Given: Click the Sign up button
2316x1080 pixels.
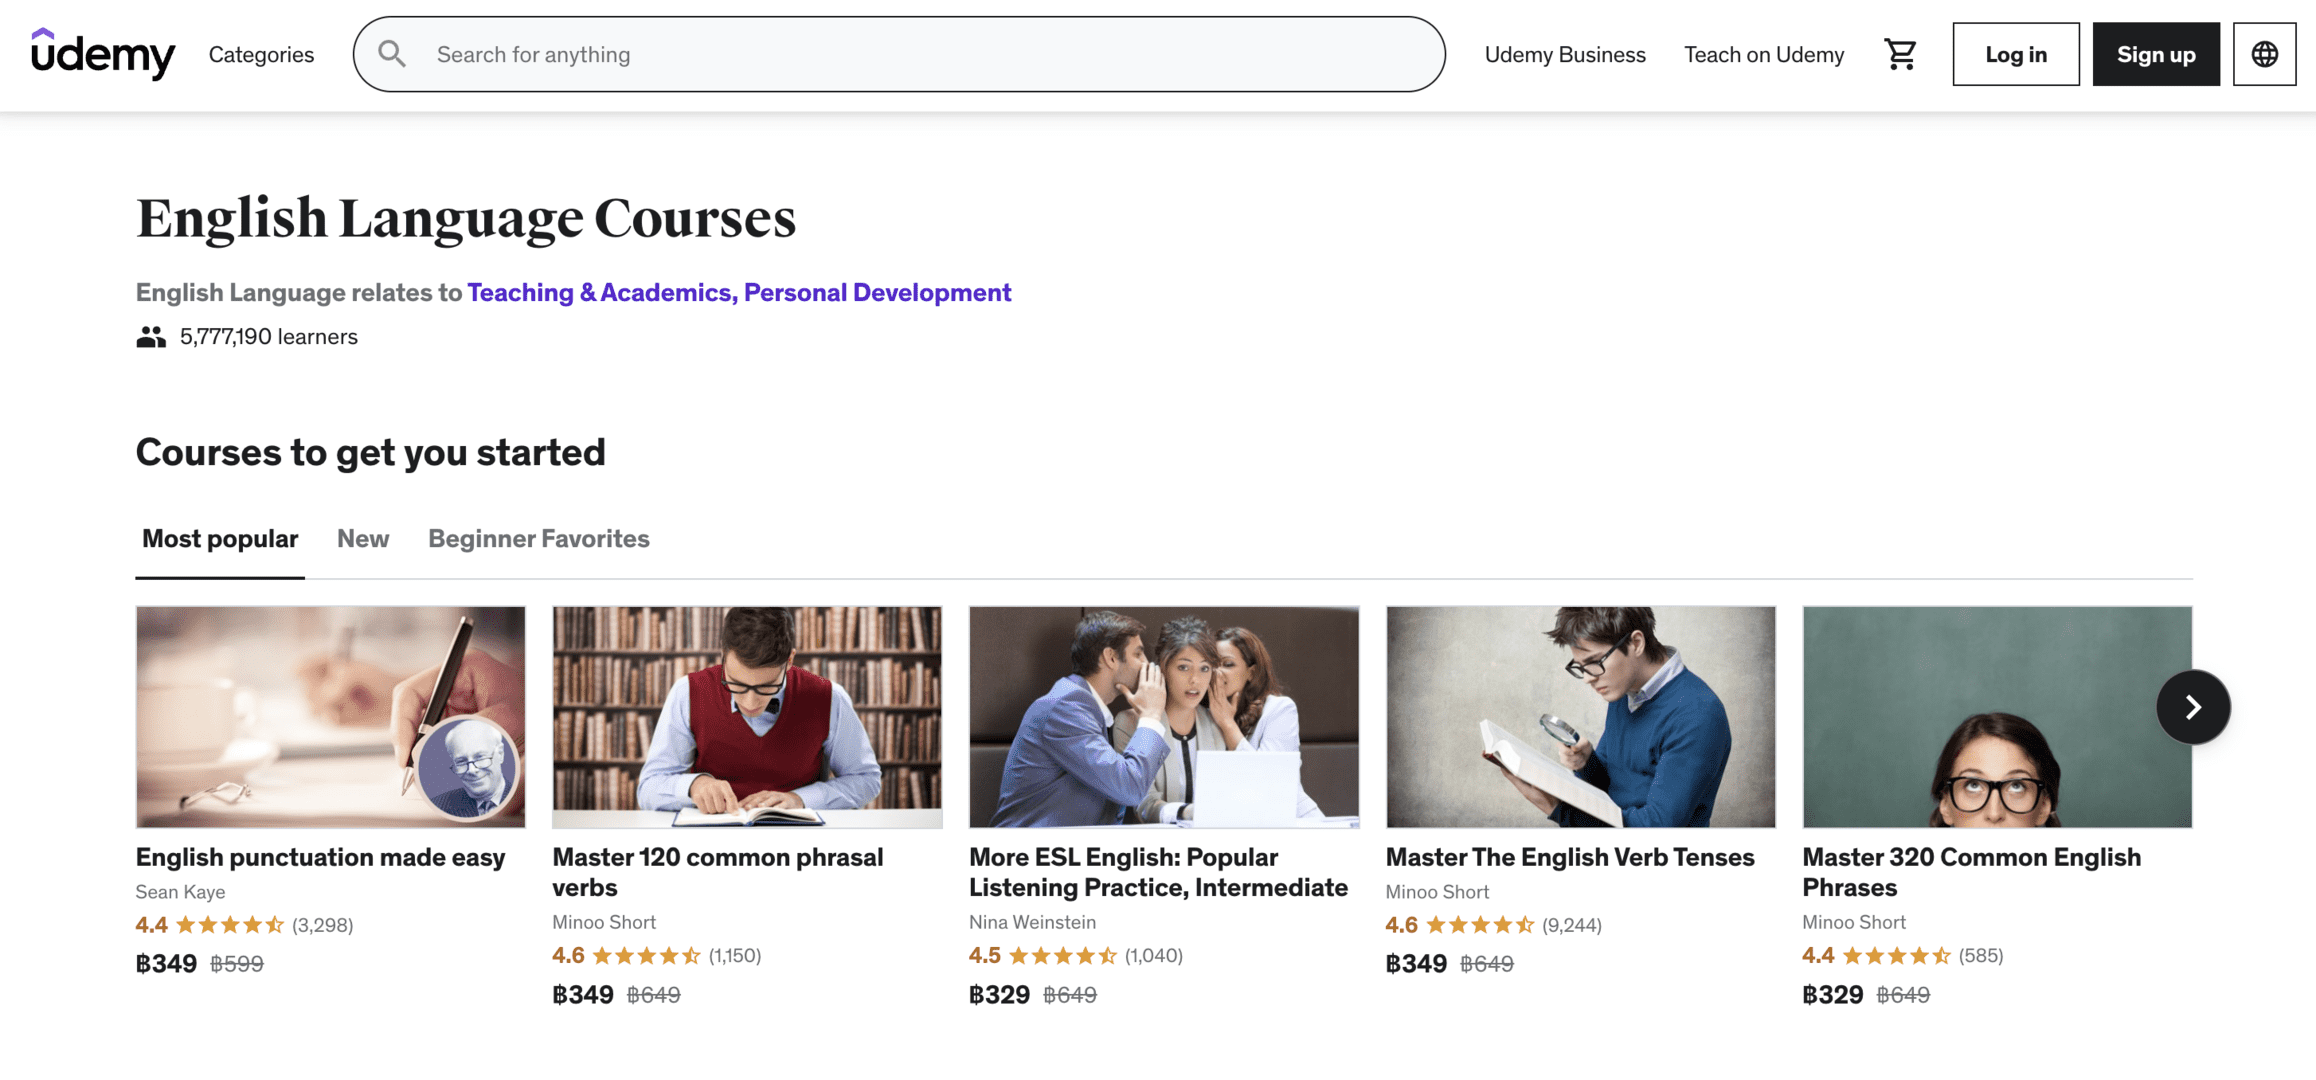Looking at the screenshot, I should coord(2156,54).
